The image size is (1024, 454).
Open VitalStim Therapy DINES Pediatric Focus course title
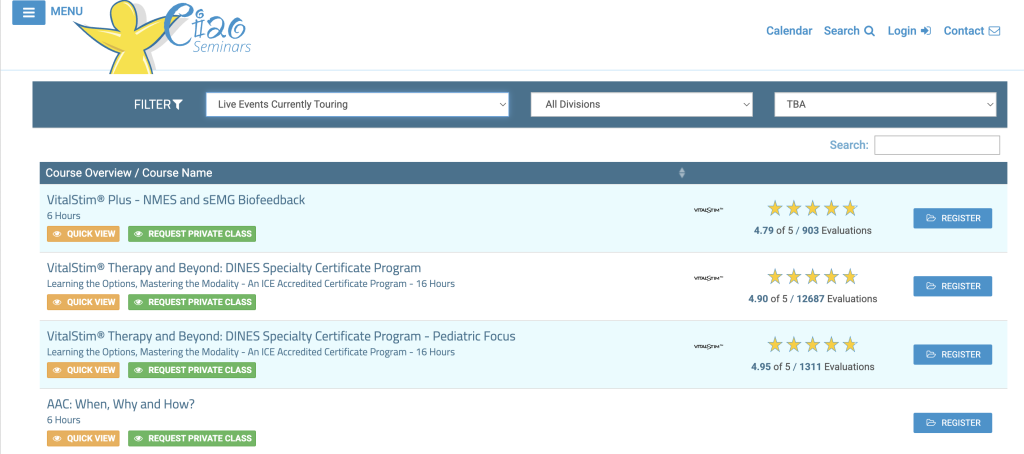pos(281,336)
